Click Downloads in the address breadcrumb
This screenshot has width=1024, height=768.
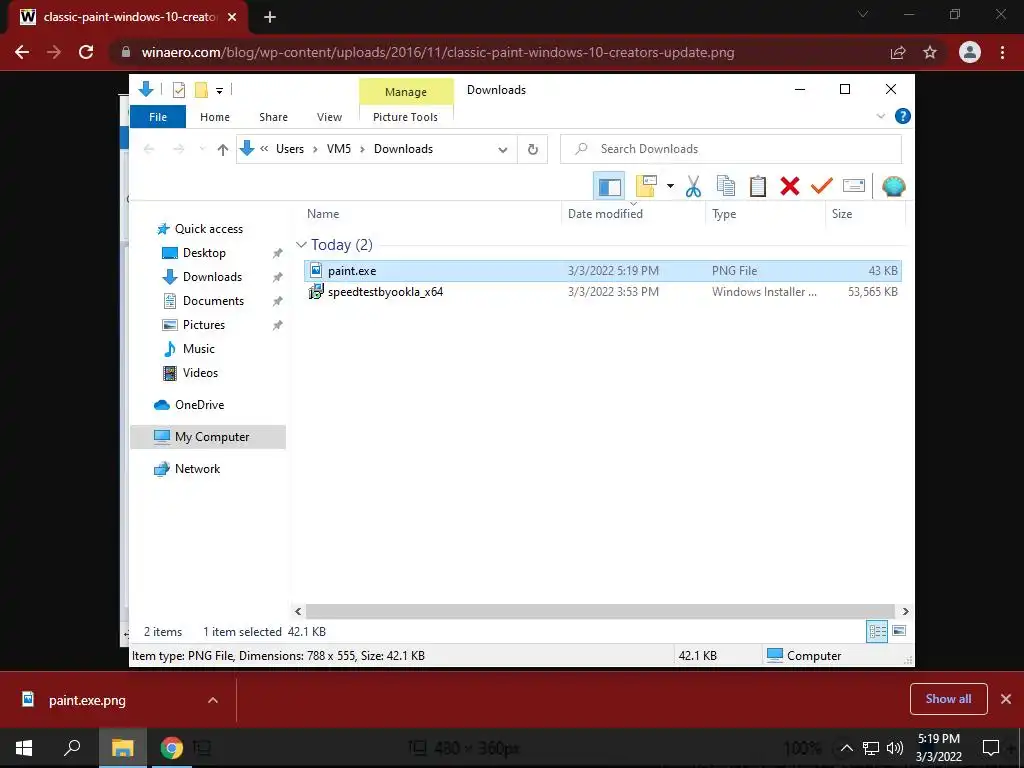[x=404, y=149]
